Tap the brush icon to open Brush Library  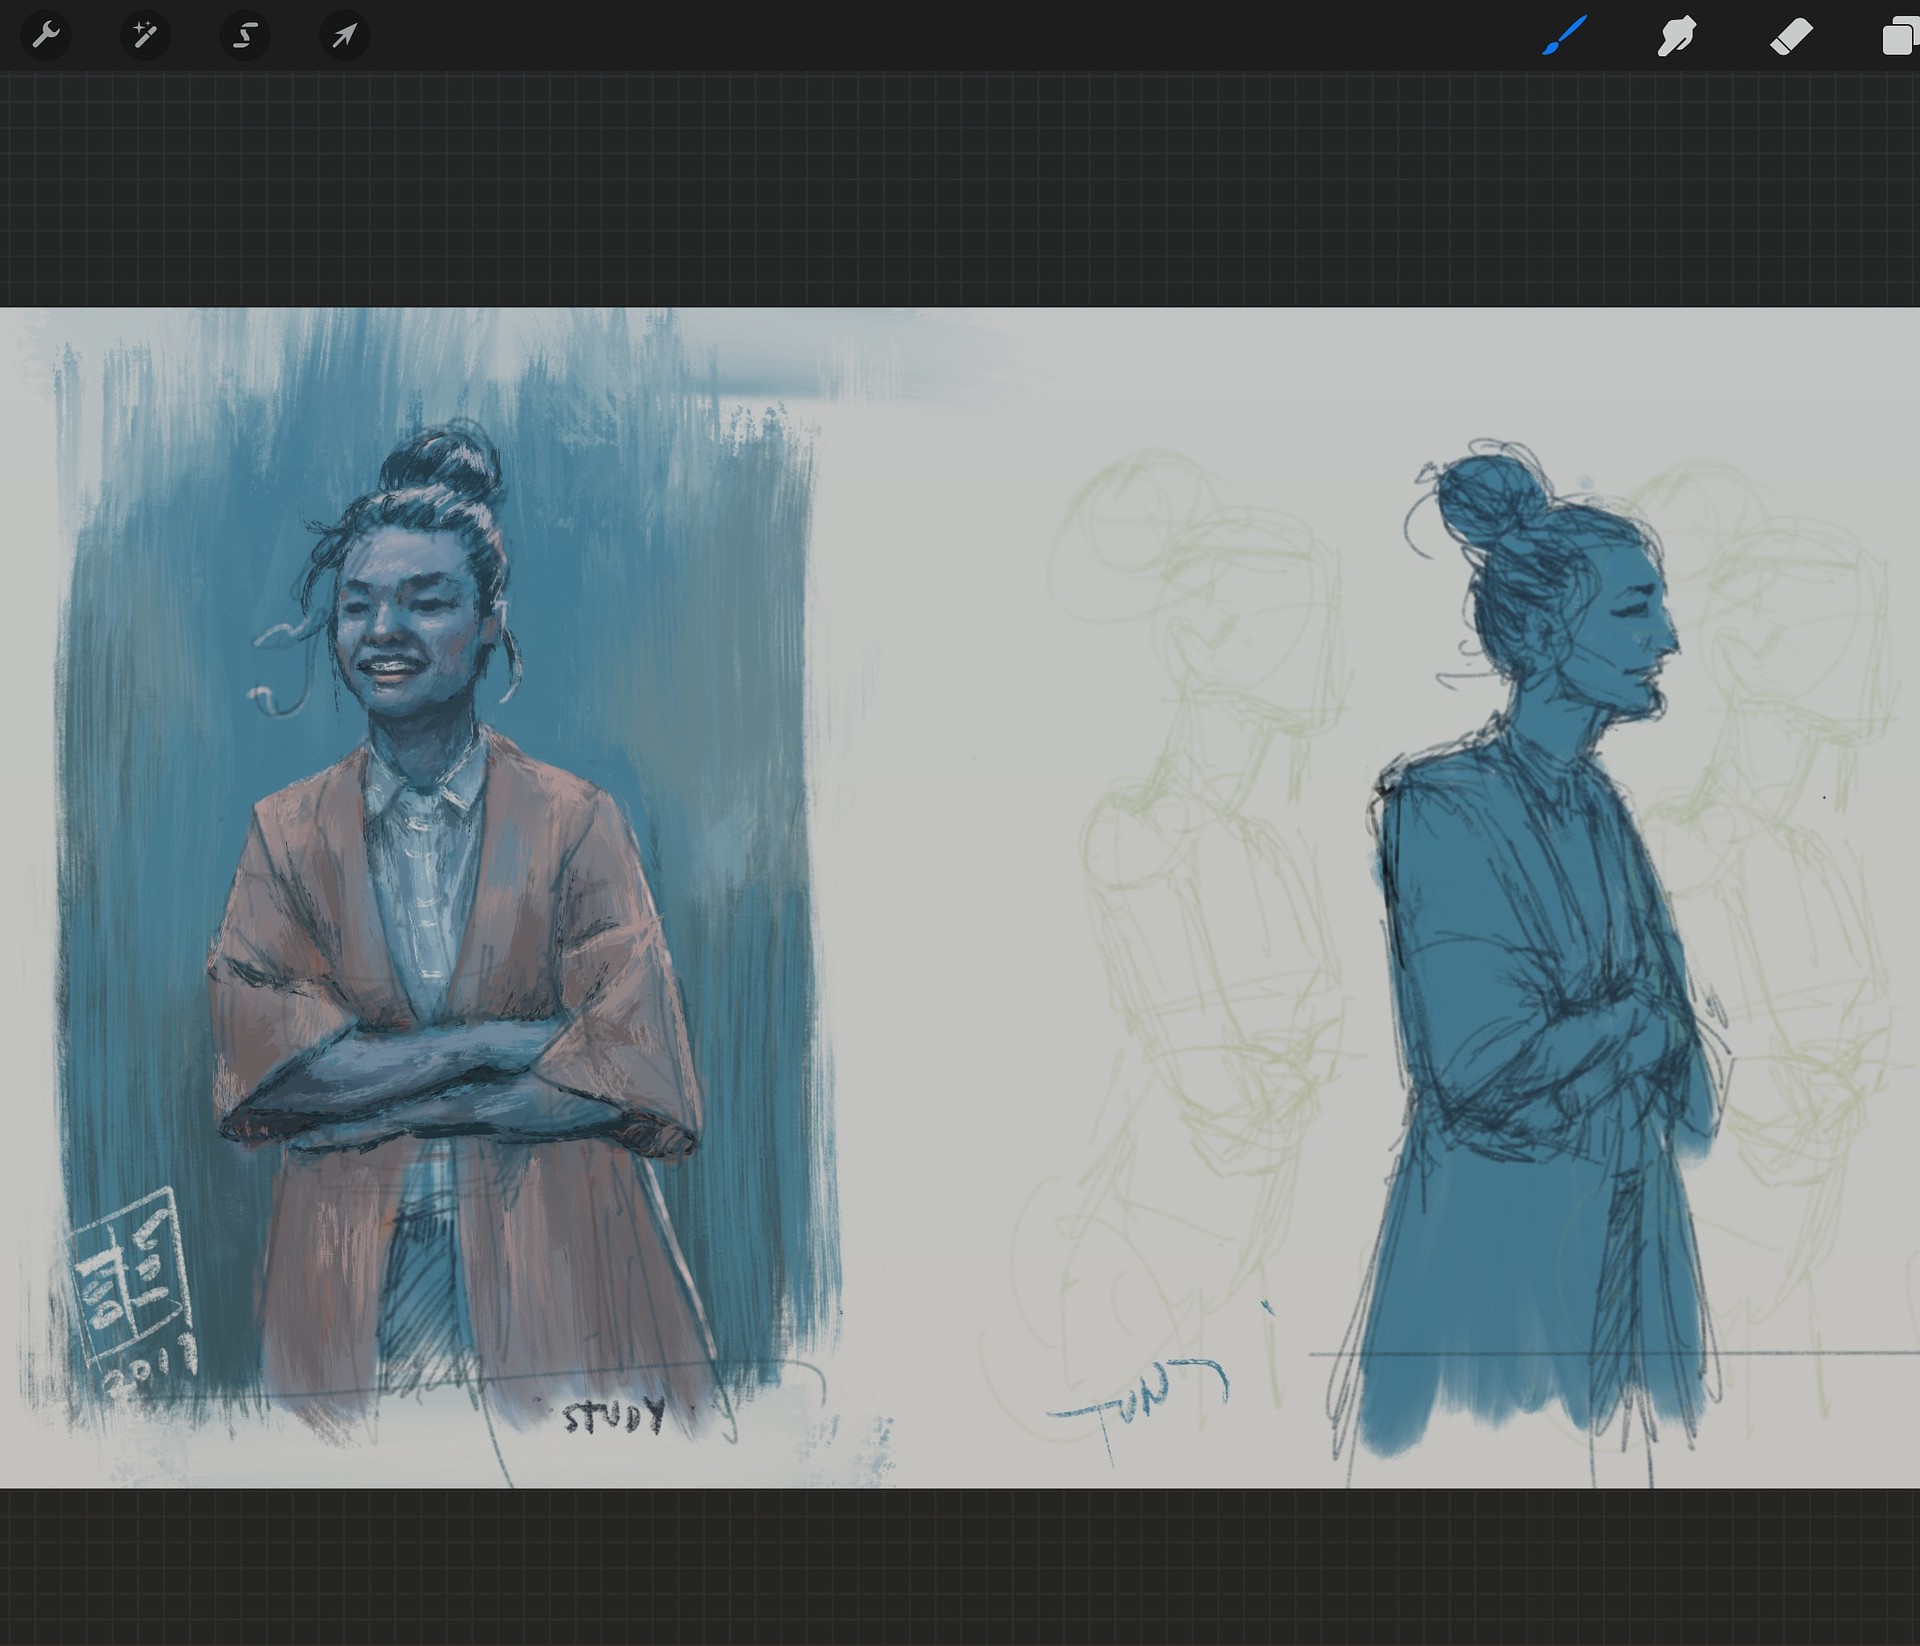pyautogui.click(x=1563, y=35)
